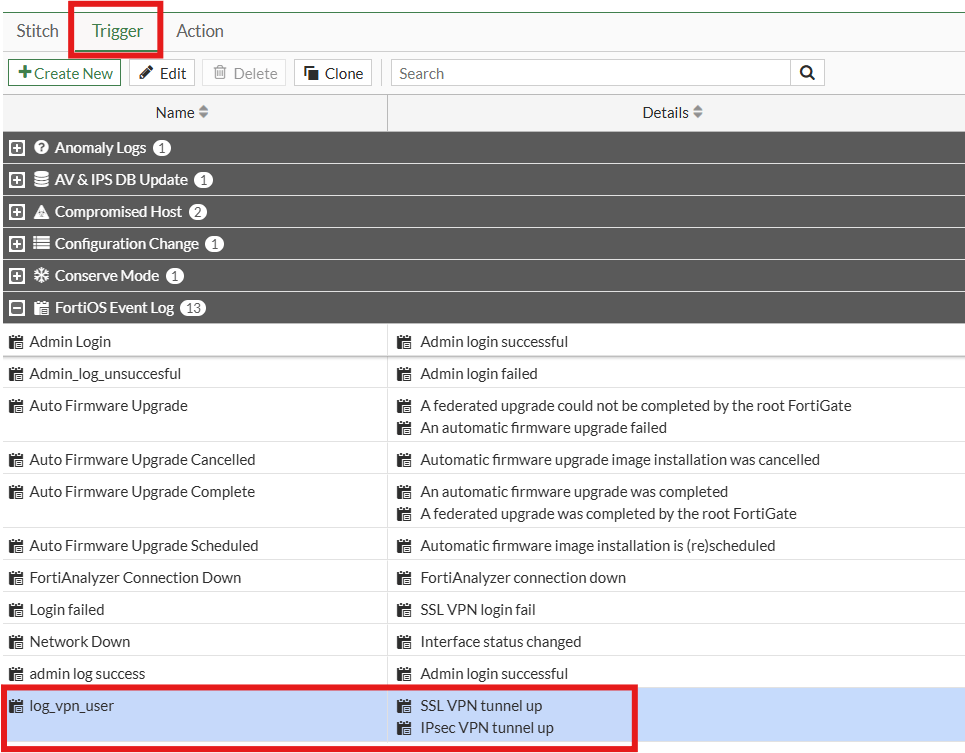Image resolution: width=965 pixels, height=753 pixels.
Task: Click the icon beside SSL VPN tunnel up
Action: (x=404, y=706)
